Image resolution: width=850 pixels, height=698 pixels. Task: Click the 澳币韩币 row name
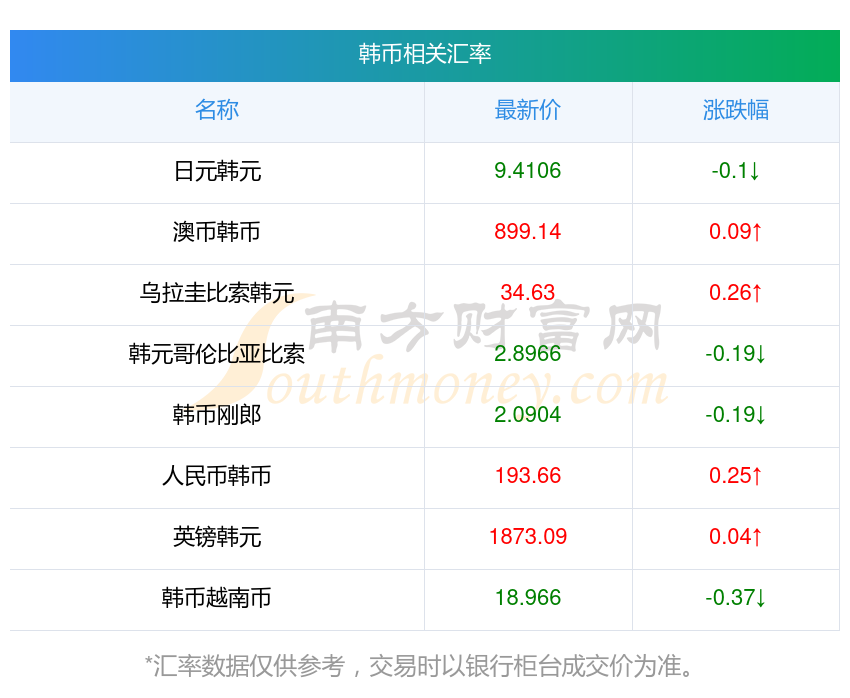(217, 232)
